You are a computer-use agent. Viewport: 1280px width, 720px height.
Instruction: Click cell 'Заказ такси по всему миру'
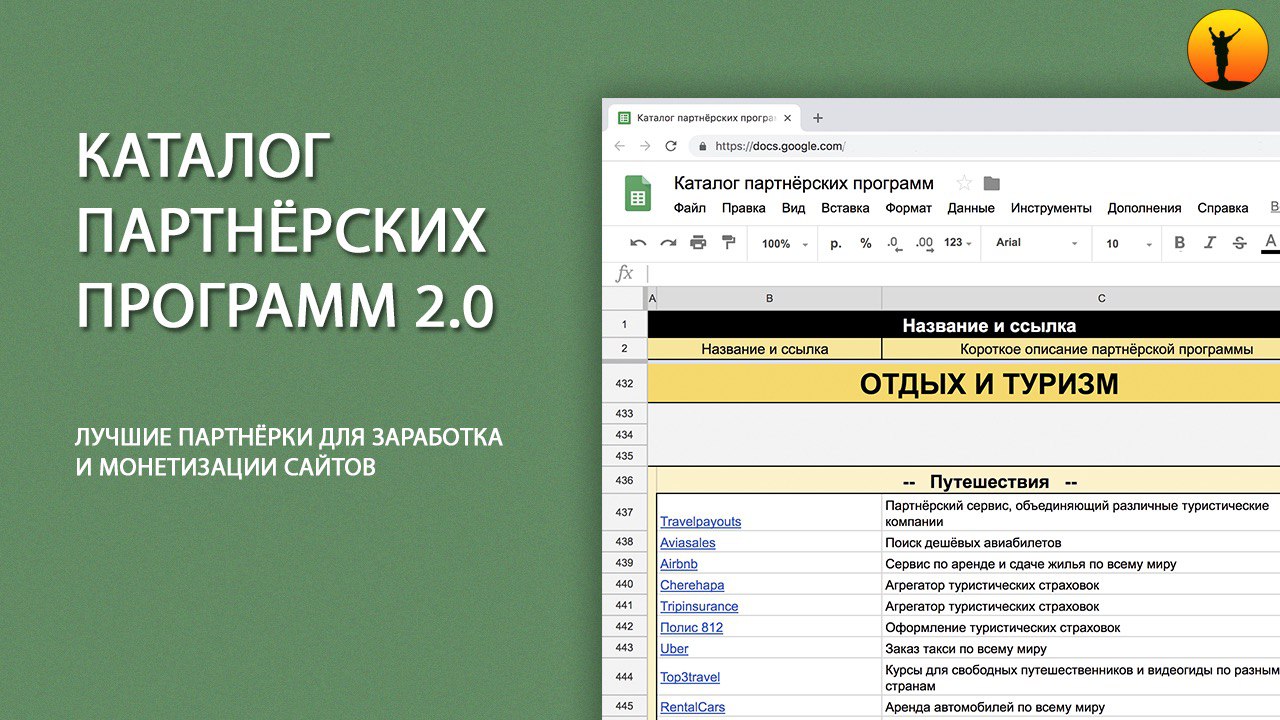[x=1081, y=649]
